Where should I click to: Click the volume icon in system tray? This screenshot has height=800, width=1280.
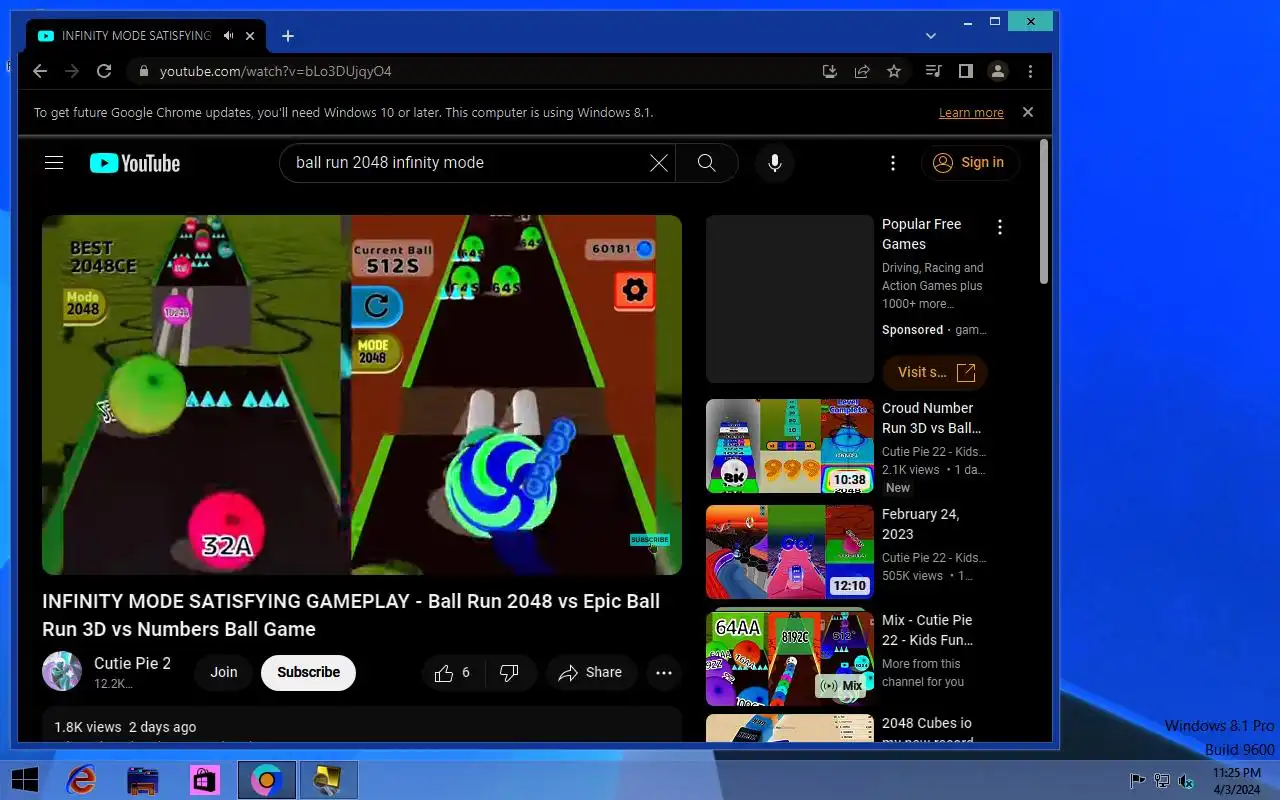[1187, 781]
